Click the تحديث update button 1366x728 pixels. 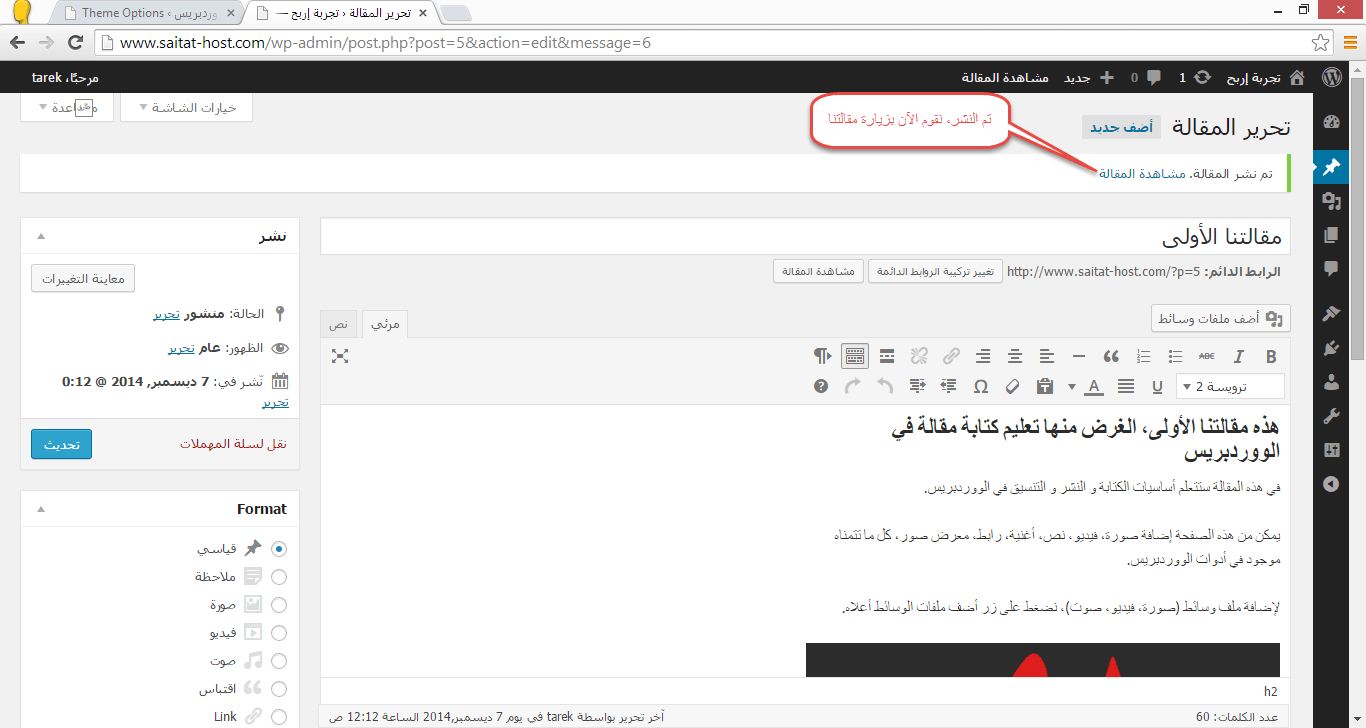pyautogui.click(x=61, y=444)
